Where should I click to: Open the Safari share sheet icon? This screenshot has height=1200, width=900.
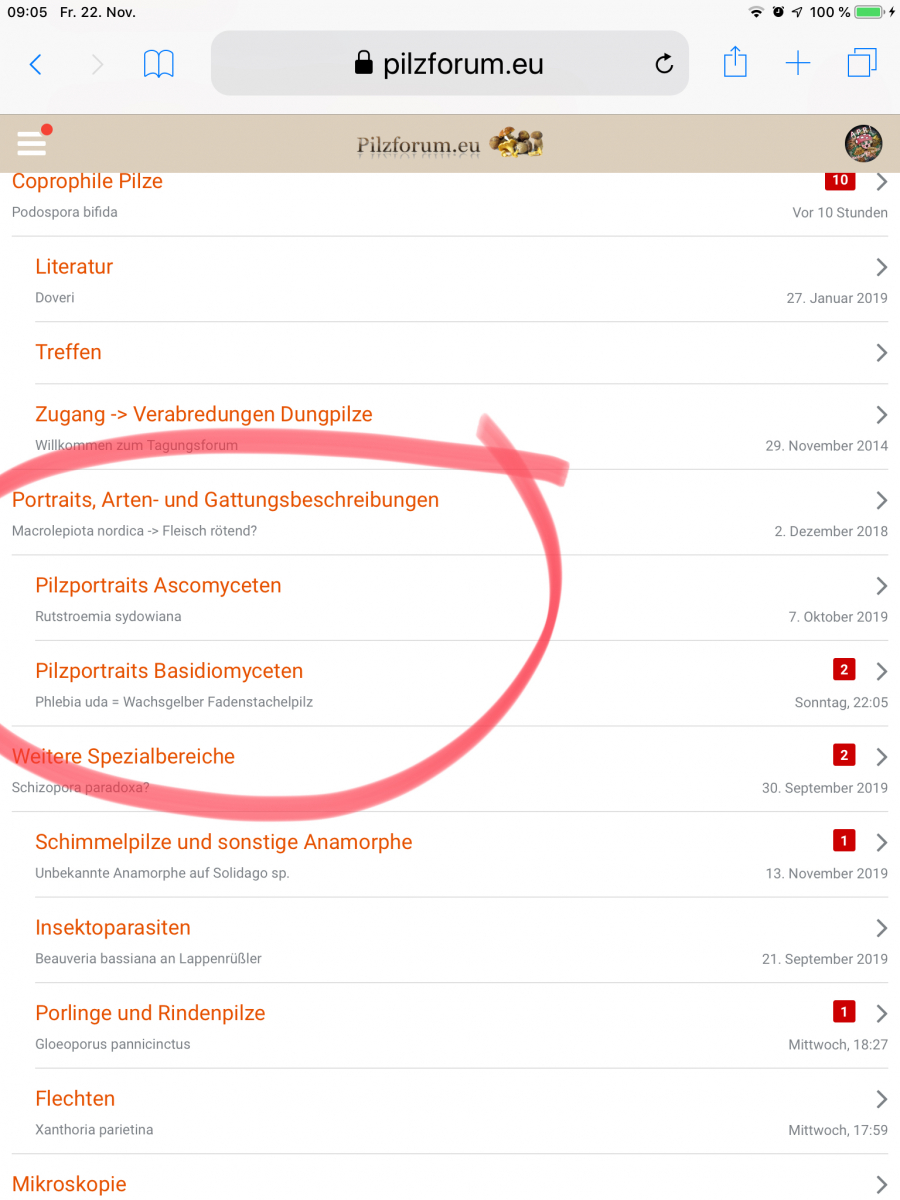(735, 63)
